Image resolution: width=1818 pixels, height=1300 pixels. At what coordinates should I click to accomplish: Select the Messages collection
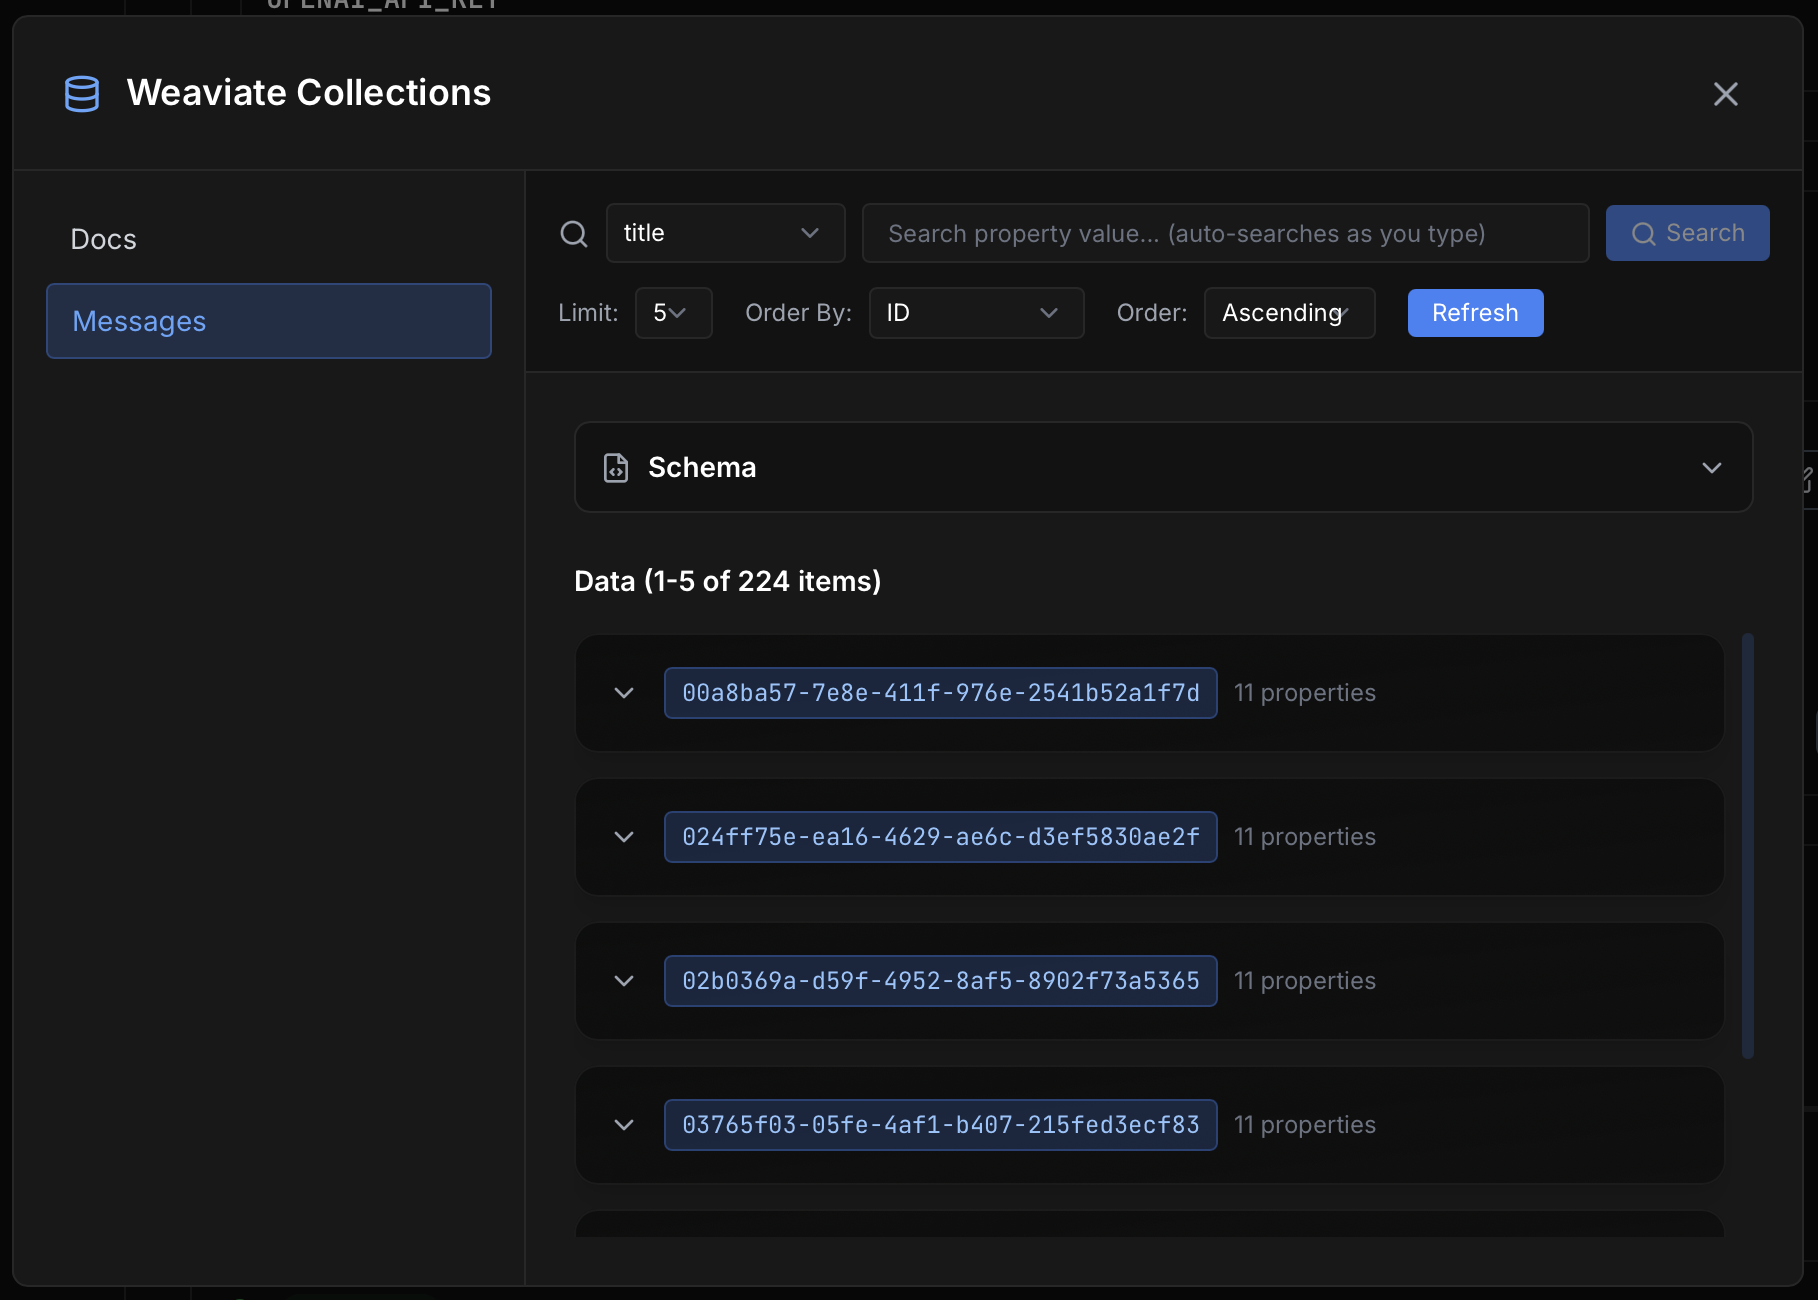[x=268, y=321]
